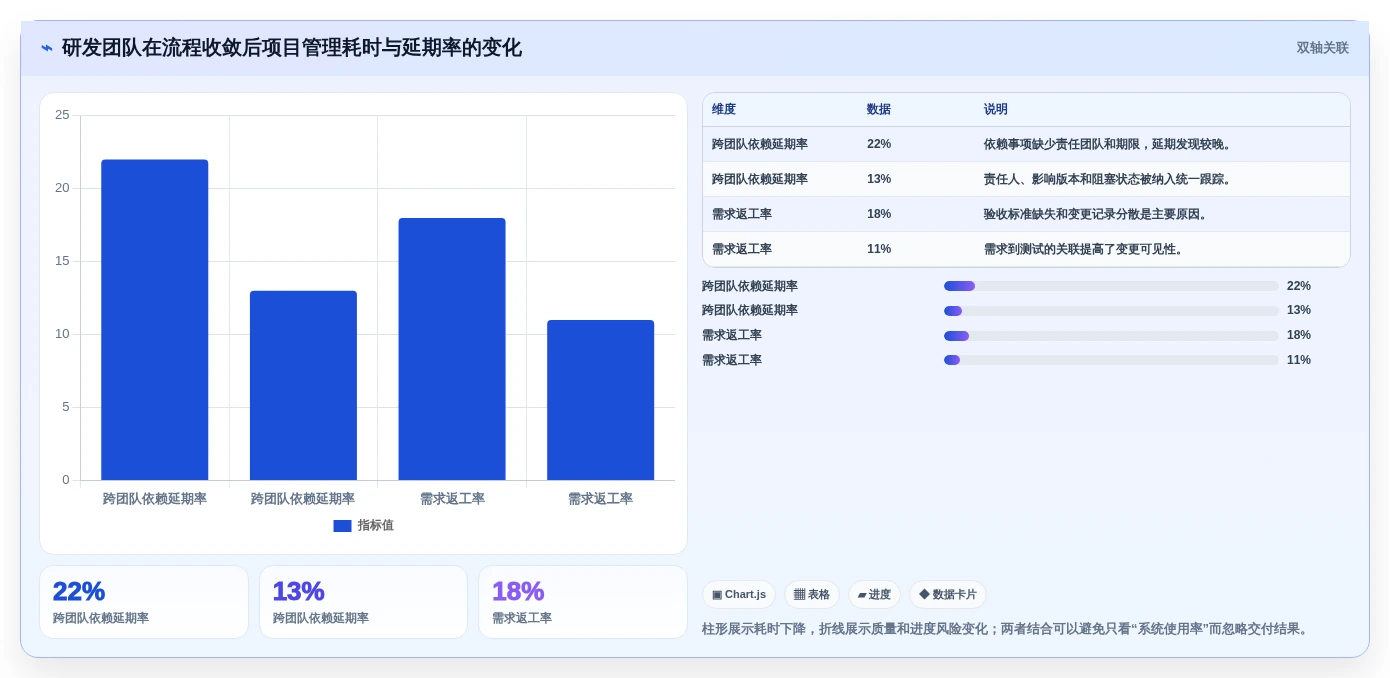Click the dashboard title about 研发团队 项目管理耗时

click(292, 48)
